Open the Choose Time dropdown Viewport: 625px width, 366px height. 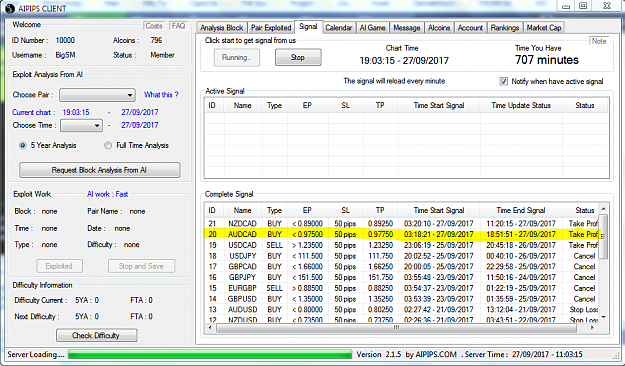click(x=81, y=126)
